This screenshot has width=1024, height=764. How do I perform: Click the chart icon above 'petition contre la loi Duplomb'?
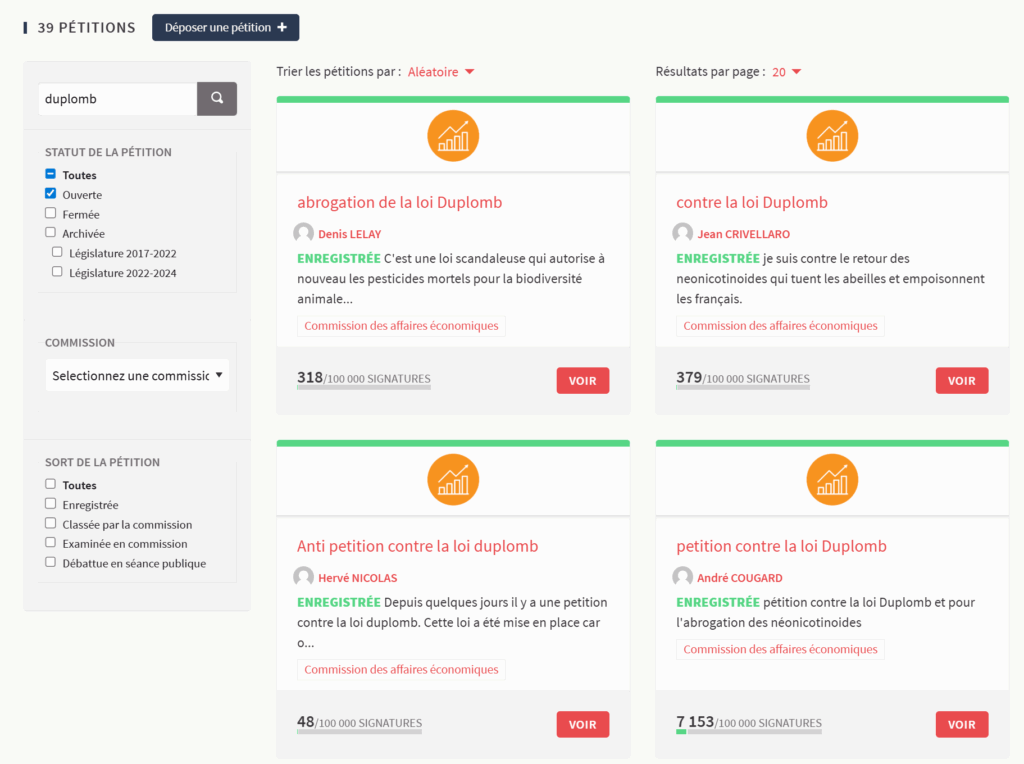point(832,480)
